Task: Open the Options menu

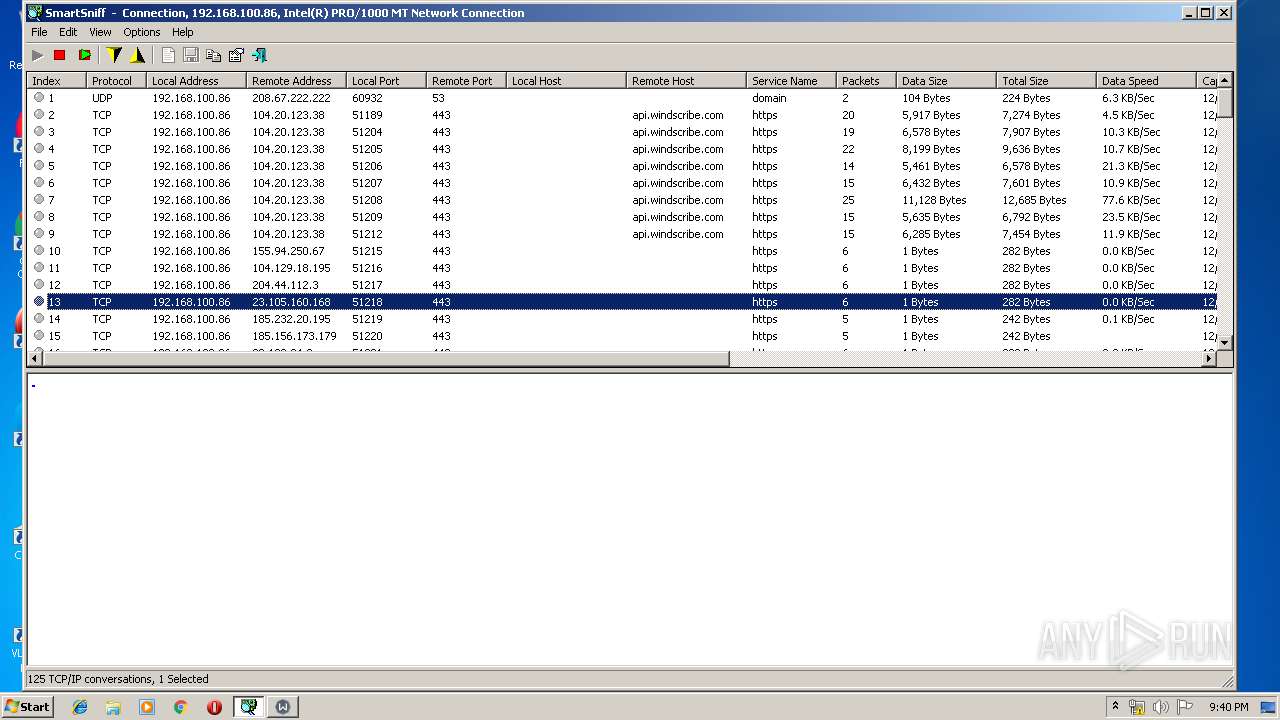Action: tap(142, 32)
